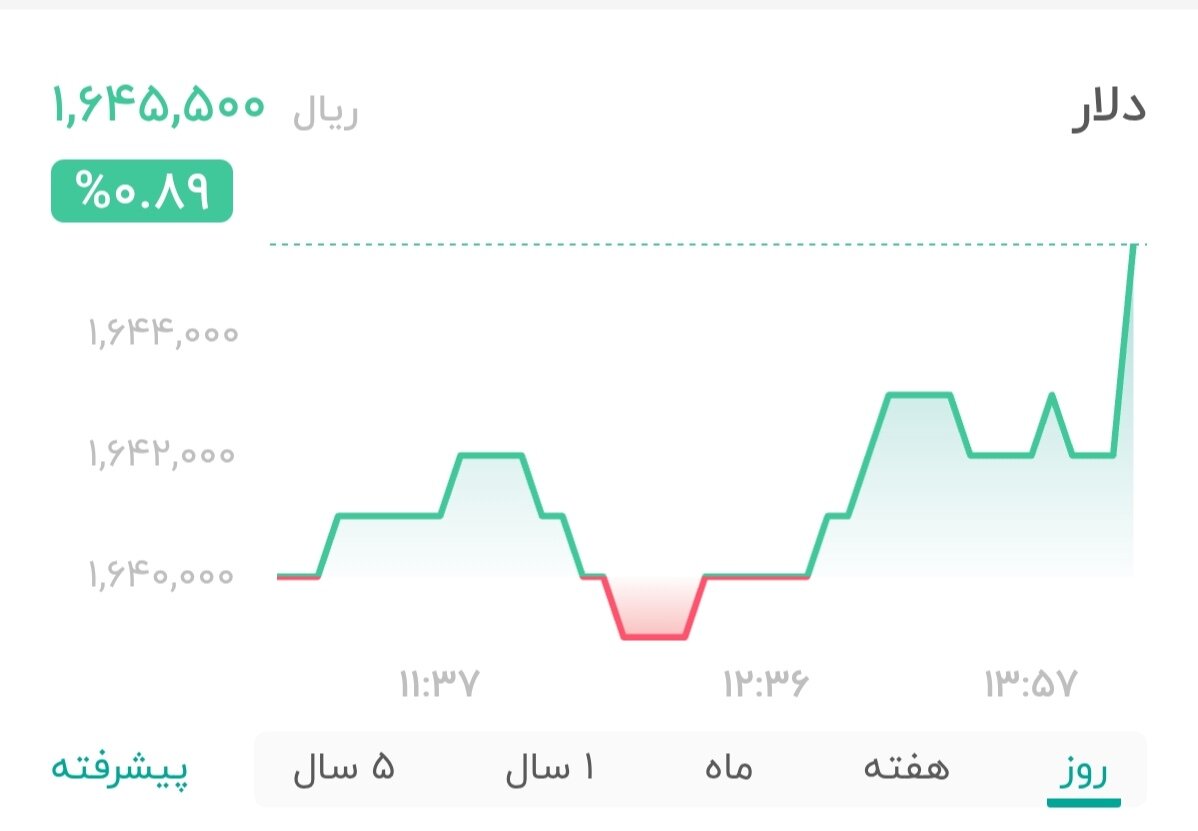The width and height of the screenshot is (1198, 831).
Task: Click the dashed line at chart top
Action: pyautogui.click(x=700, y=243)
